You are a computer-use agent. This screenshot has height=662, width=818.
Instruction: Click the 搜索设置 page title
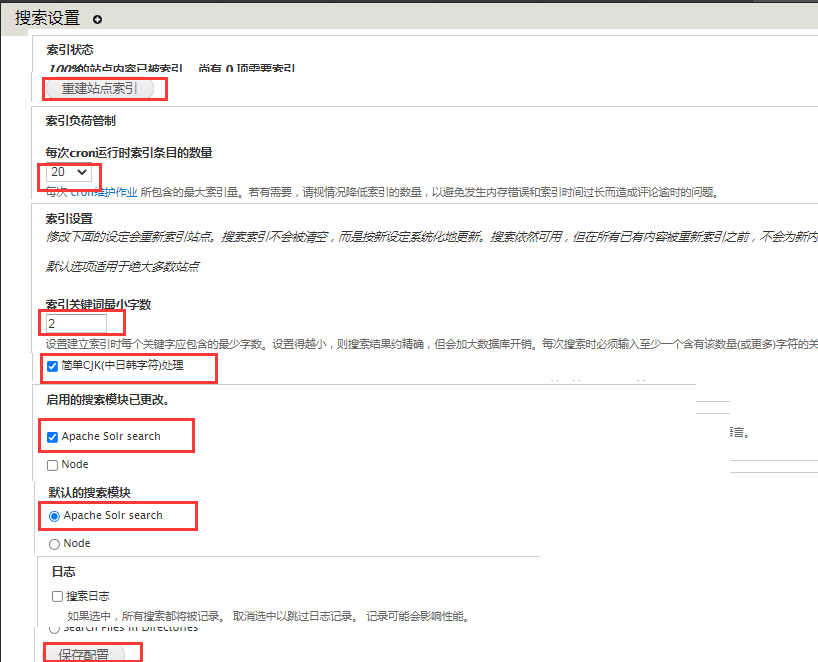[x=47, y=18]
